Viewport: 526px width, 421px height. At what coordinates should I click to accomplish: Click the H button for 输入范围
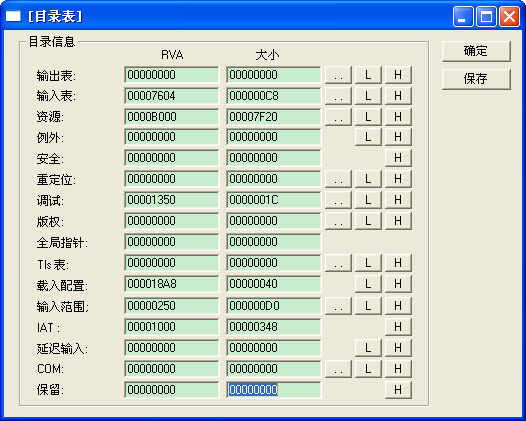pos(398,306)
